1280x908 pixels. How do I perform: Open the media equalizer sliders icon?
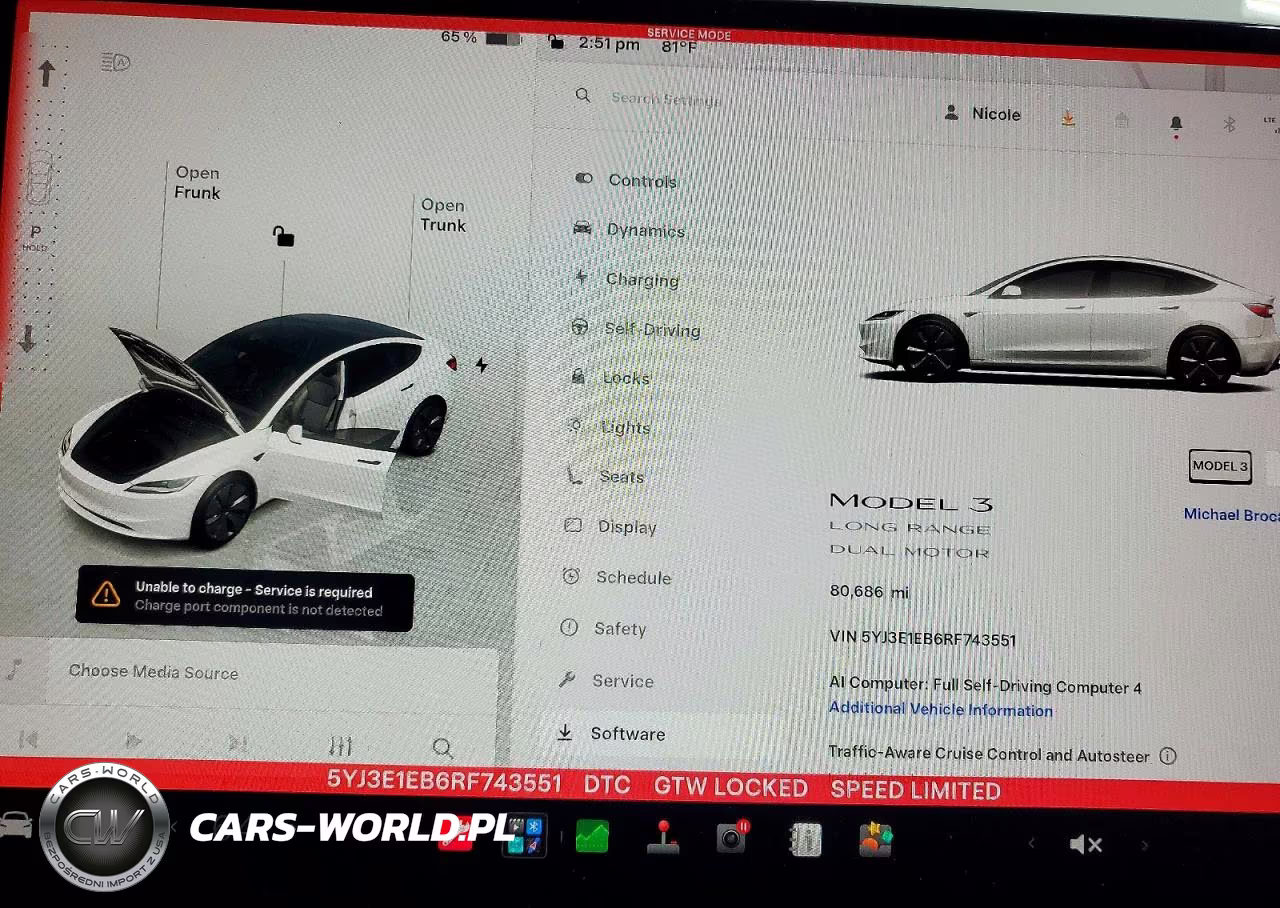point(341,746)
